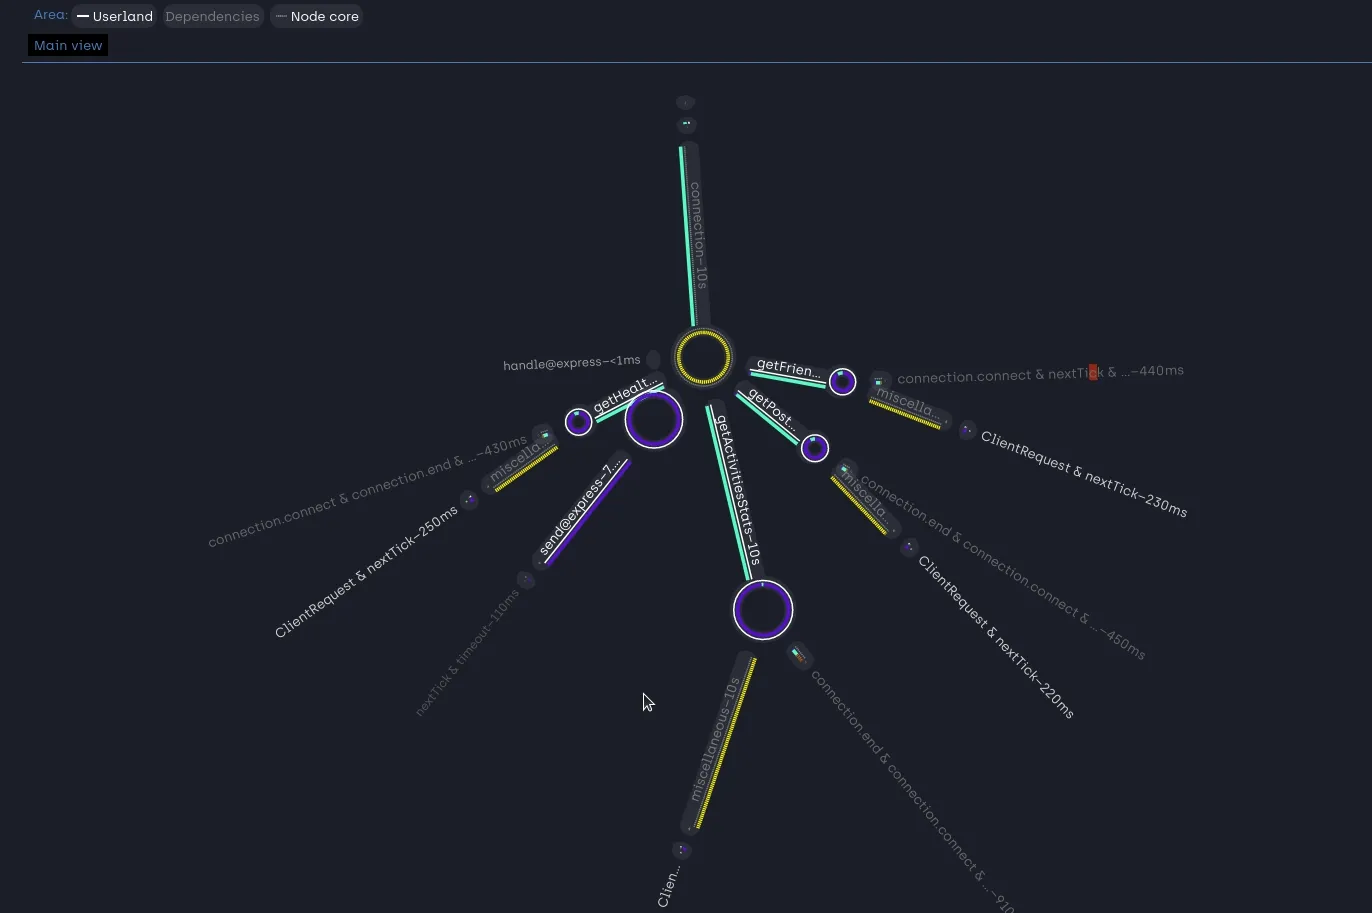Select the send@express purple link label
This screenshot has height=913, width=1372.
click(x=580, y=508)
